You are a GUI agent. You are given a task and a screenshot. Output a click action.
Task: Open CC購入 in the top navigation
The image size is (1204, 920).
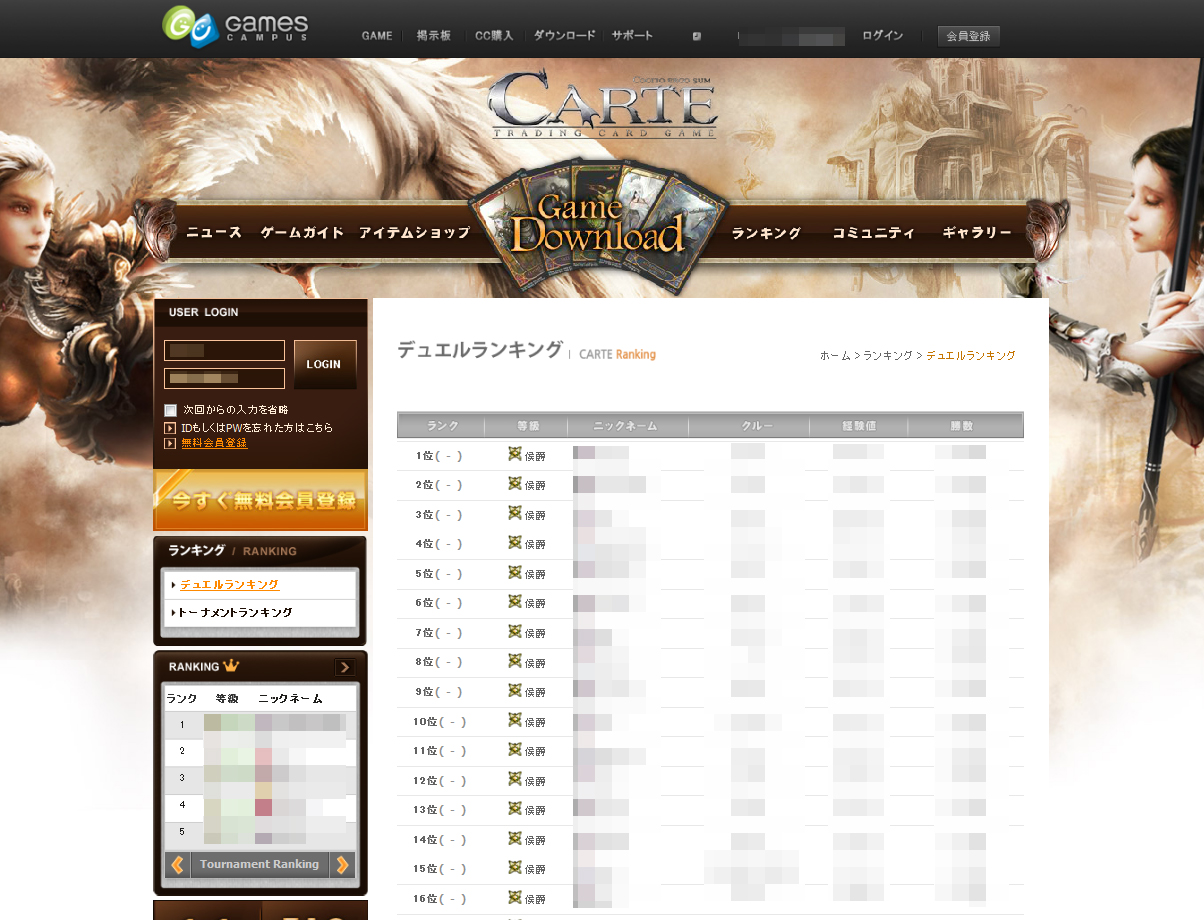(494, 36)
